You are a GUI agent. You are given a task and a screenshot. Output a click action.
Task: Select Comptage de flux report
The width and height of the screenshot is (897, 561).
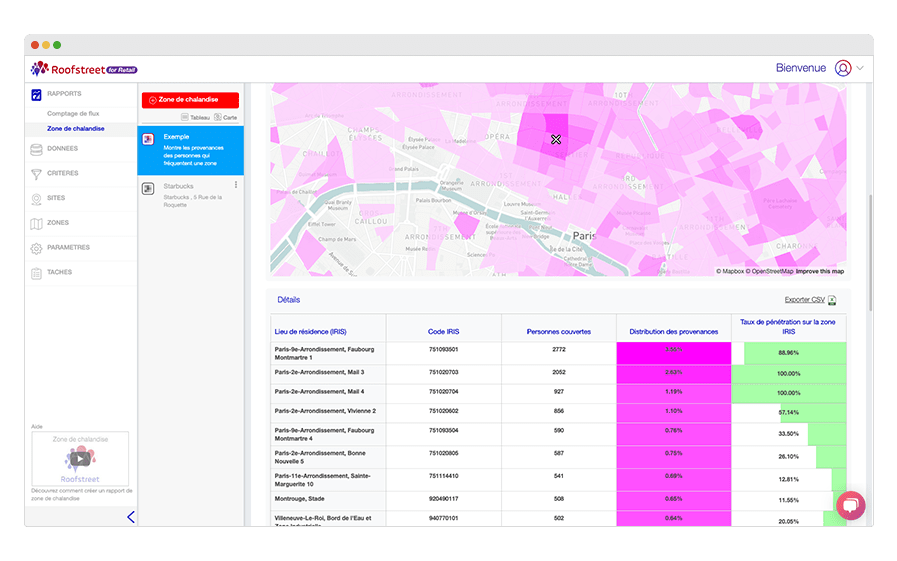click(x=73, y=114)
